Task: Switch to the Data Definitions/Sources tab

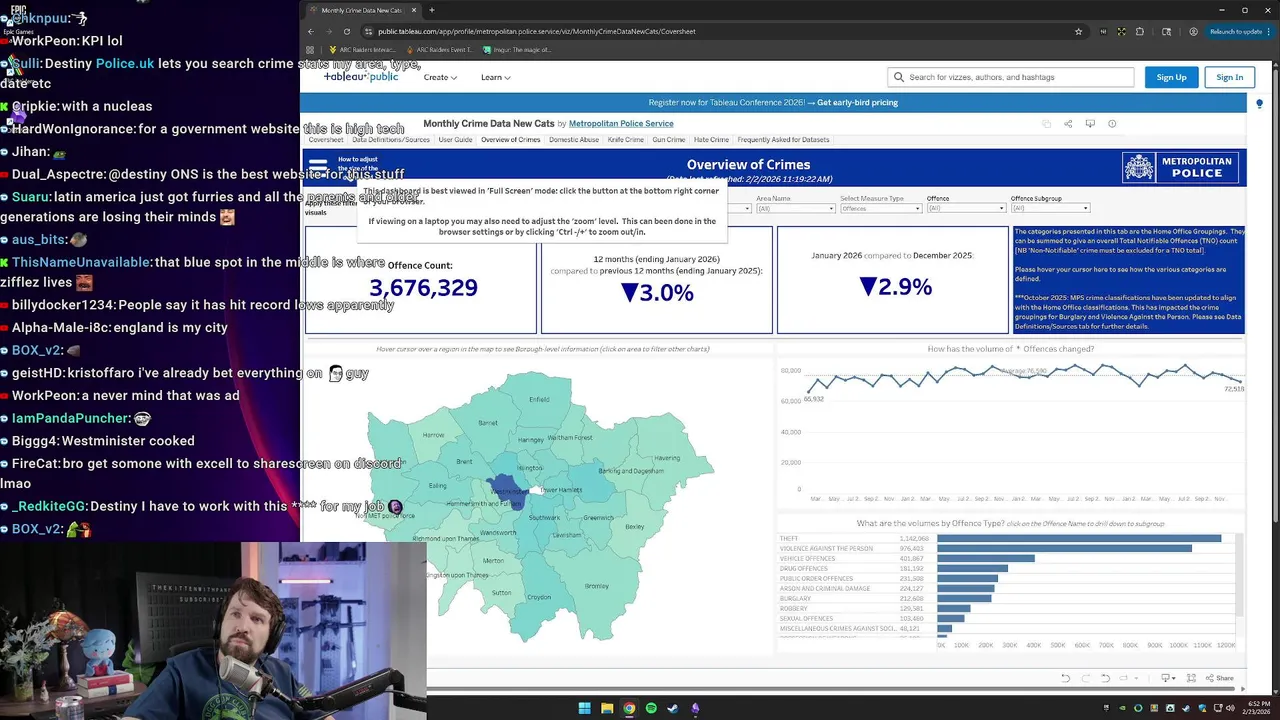Action: coord(391,140)
